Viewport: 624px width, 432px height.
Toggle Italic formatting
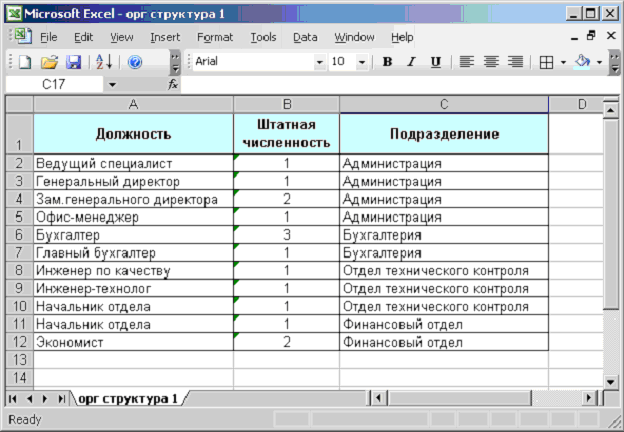411,62
